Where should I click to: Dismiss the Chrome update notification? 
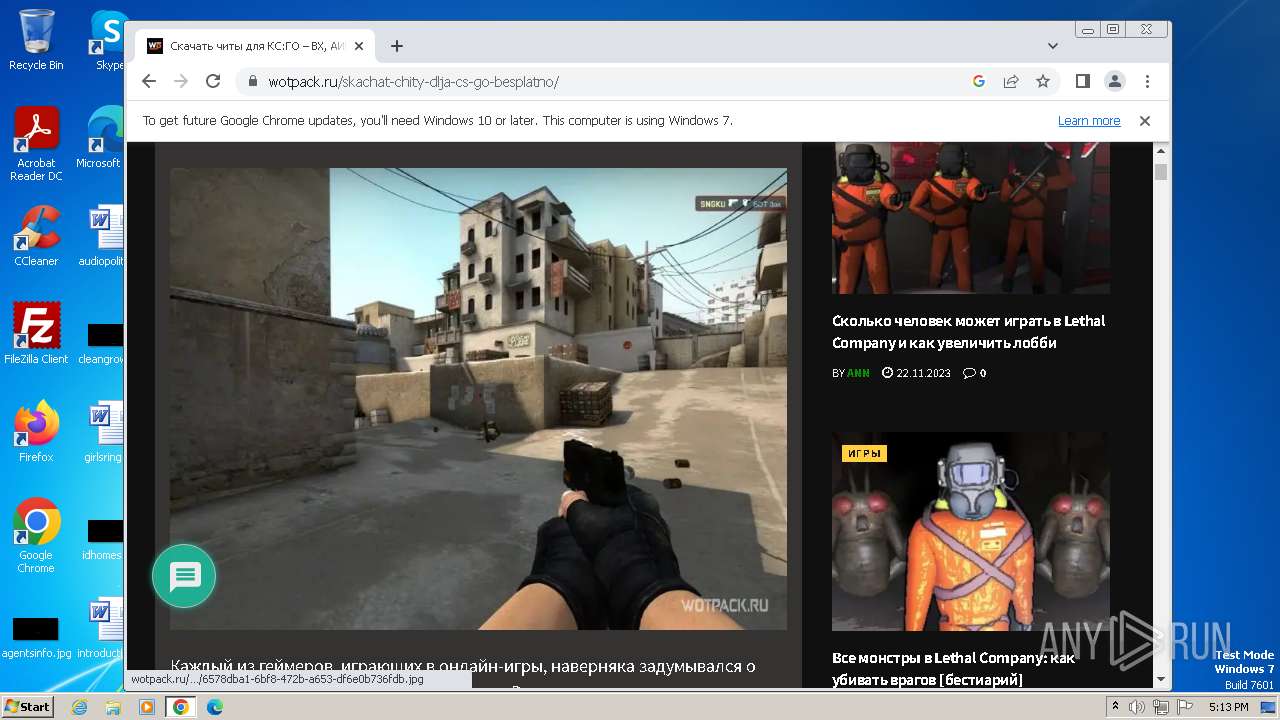1145,121
